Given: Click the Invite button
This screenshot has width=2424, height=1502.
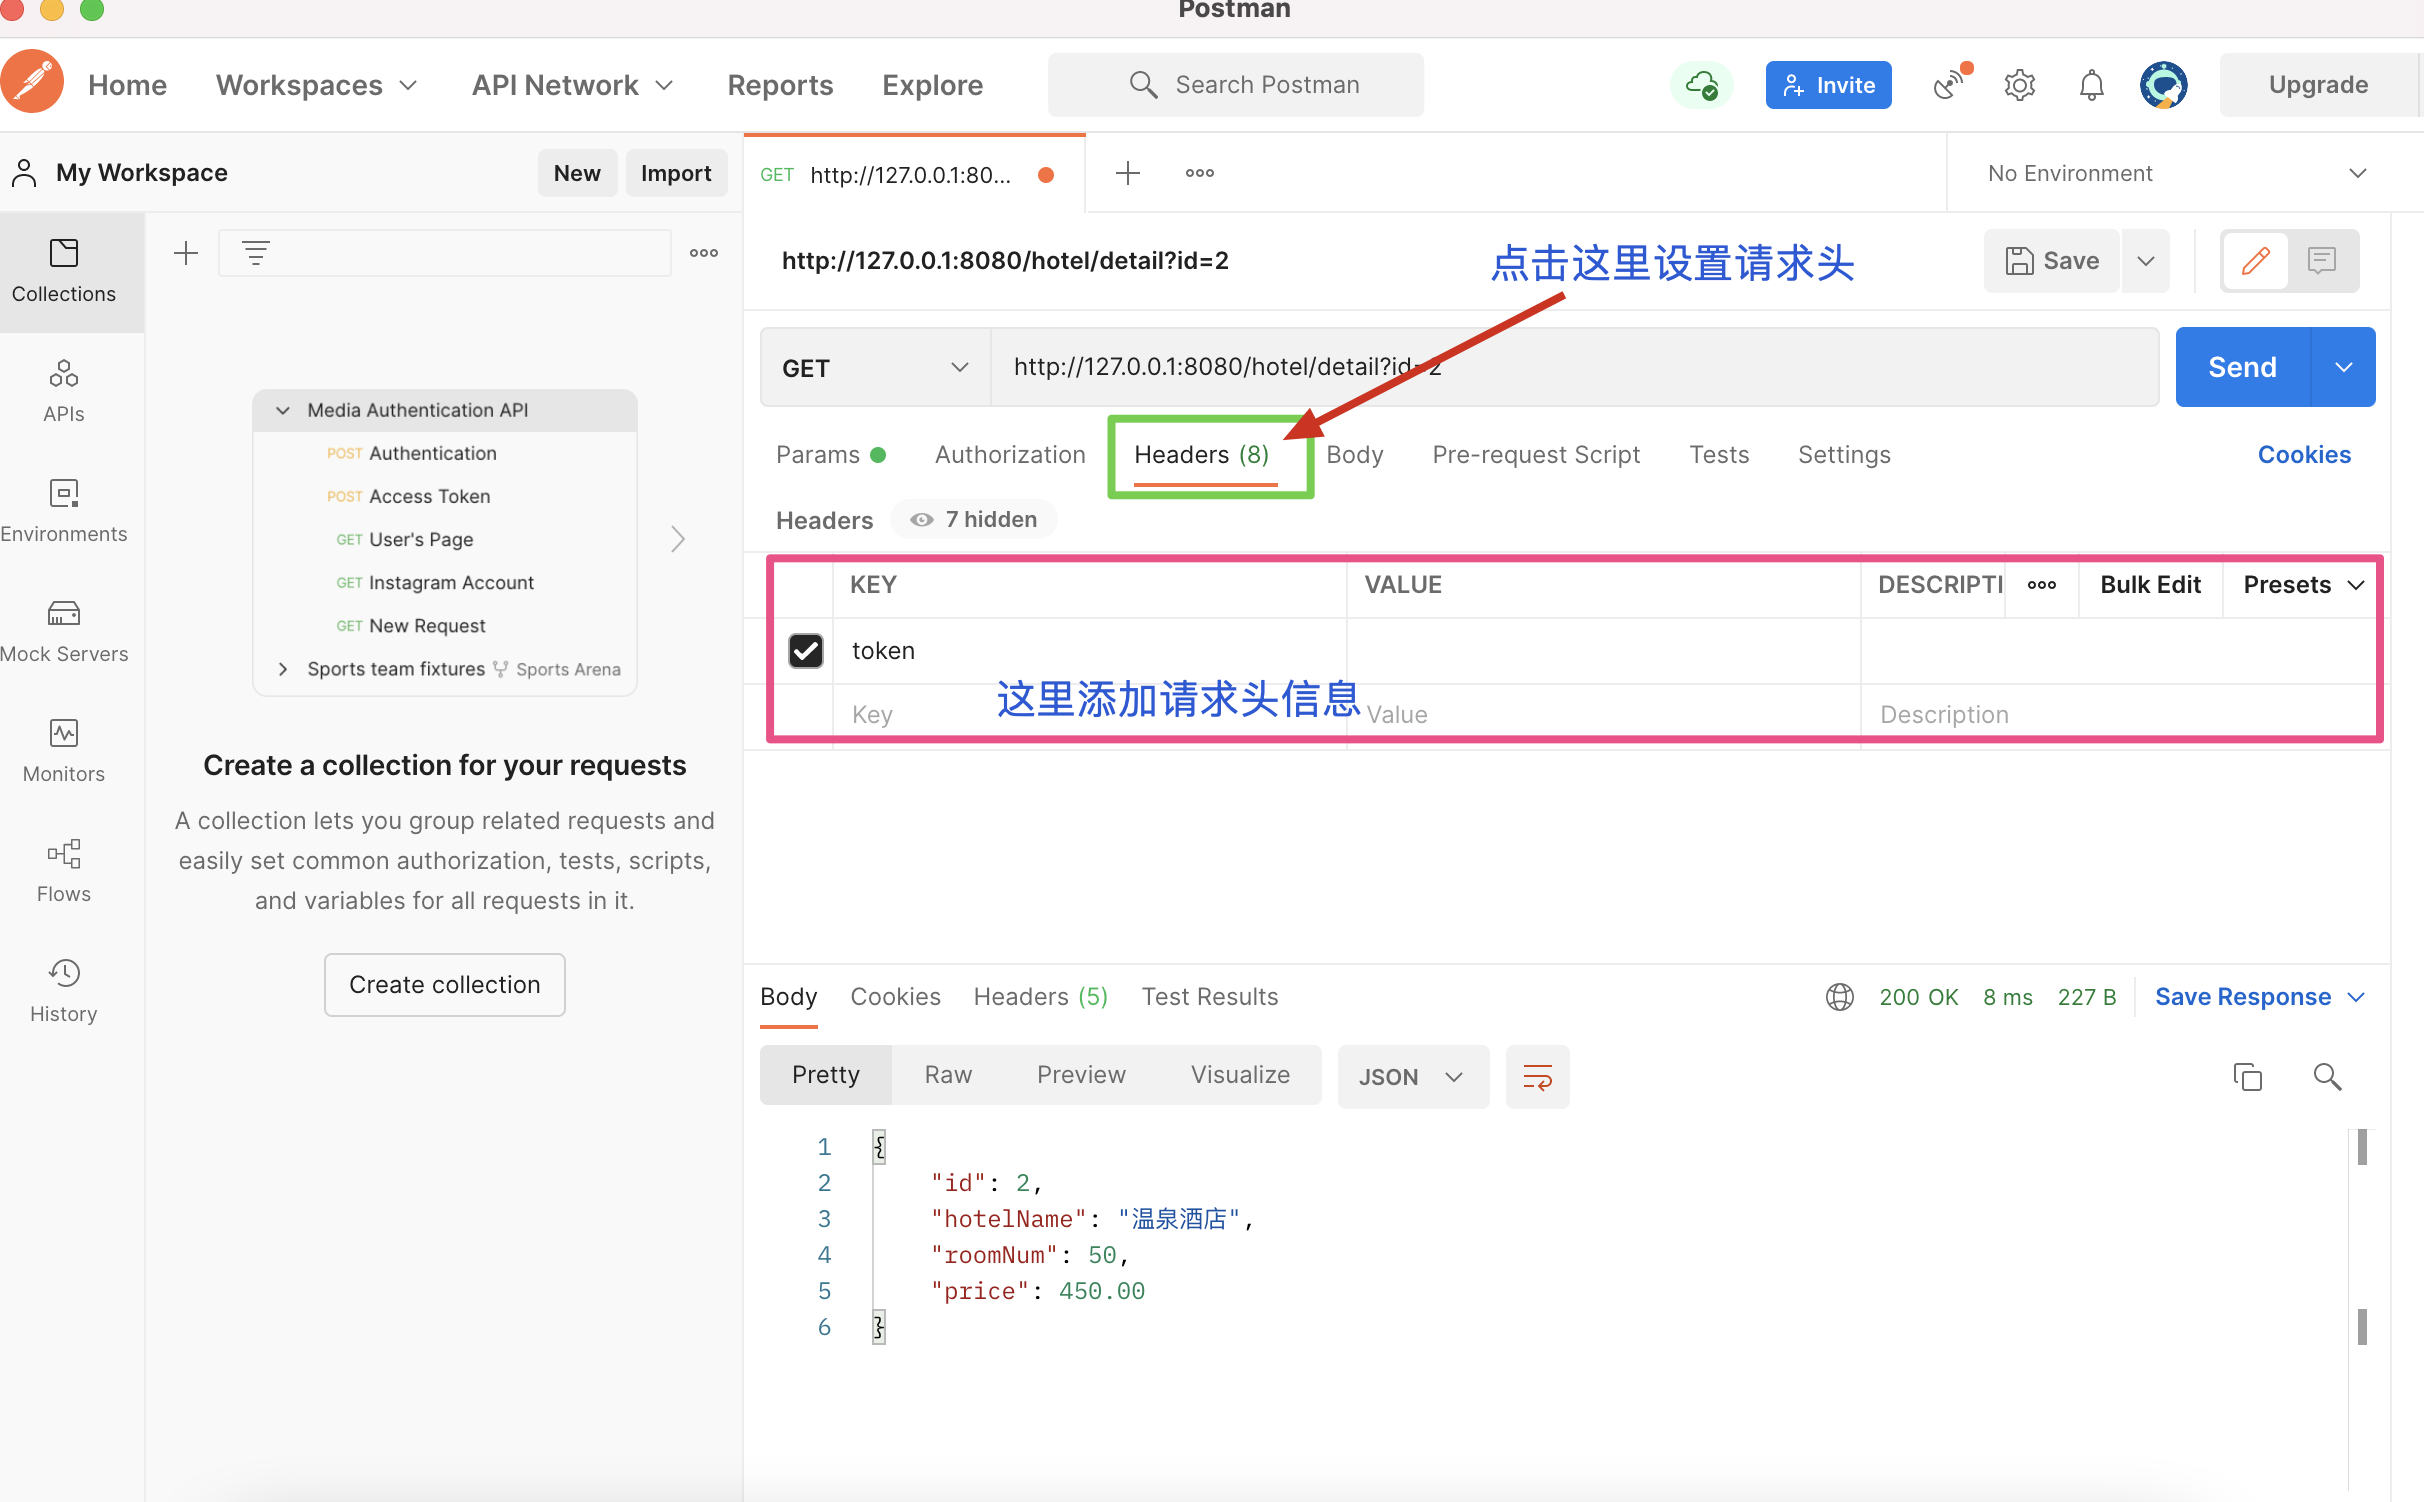Looking at the screenshot, I should tap(1828, 85).
